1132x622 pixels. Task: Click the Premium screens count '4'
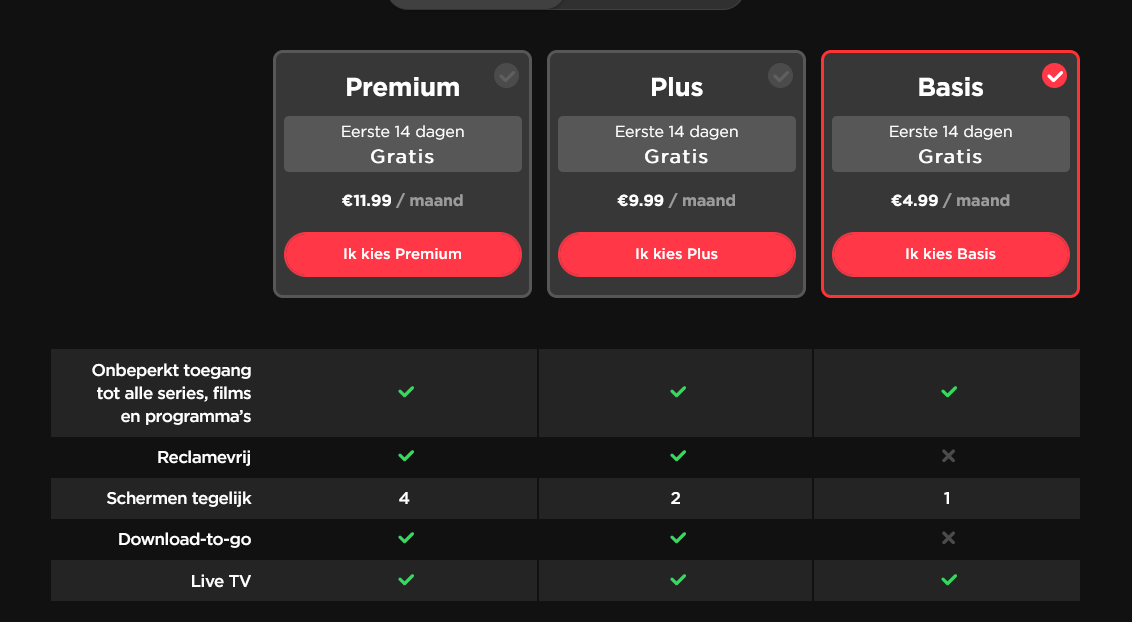coord(404,499)
